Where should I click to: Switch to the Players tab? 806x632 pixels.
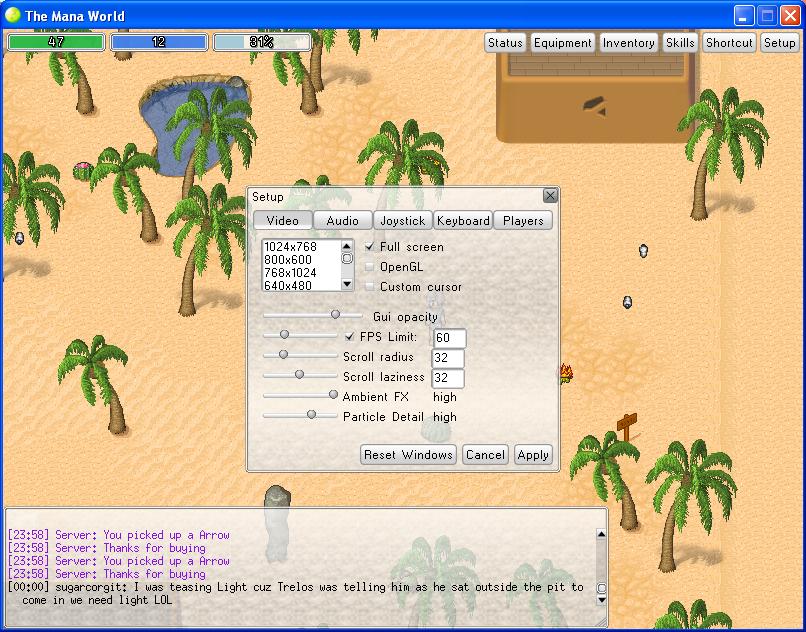(x=523, y=221)
